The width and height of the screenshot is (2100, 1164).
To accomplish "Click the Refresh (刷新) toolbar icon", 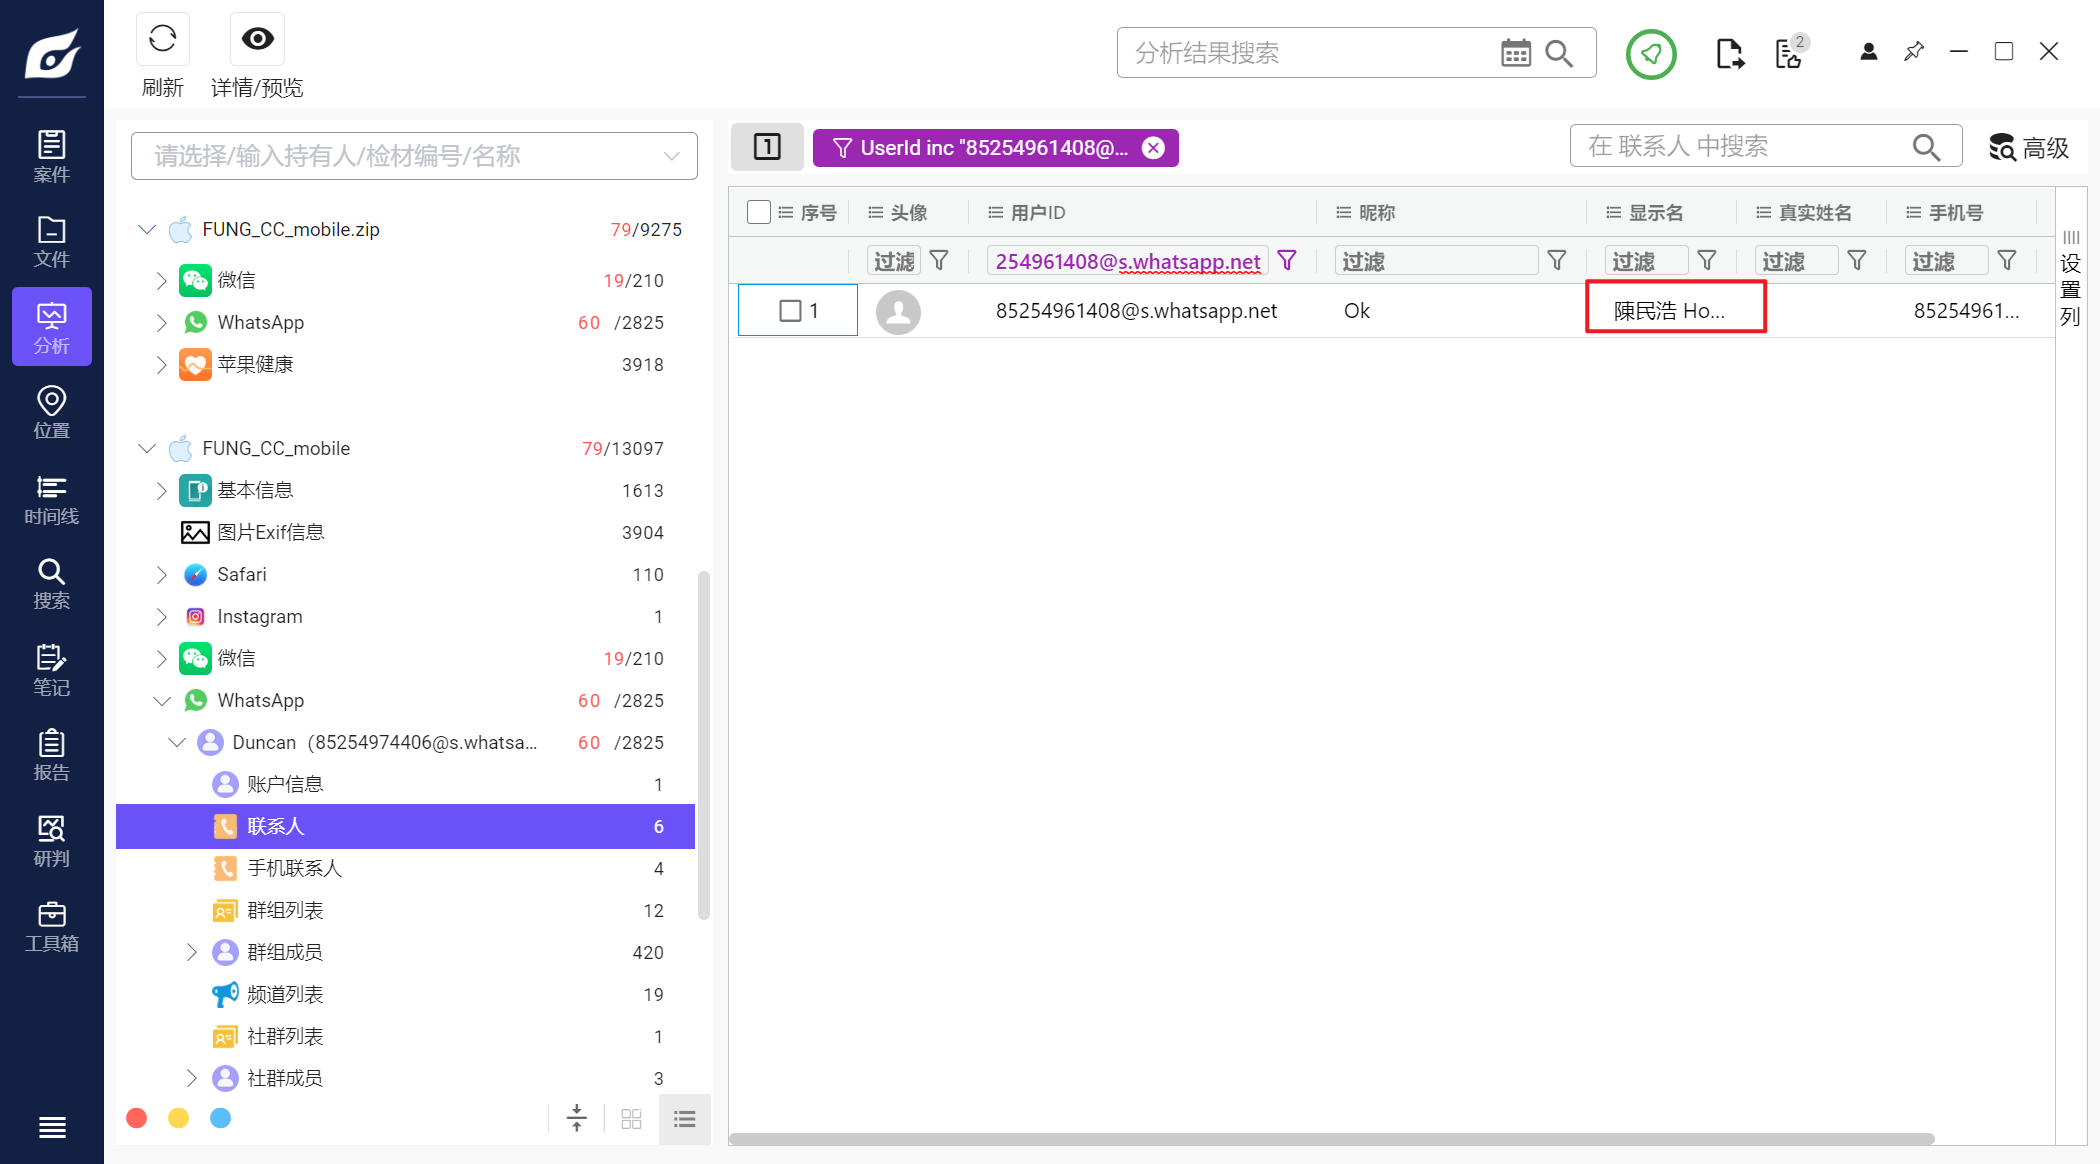I will [162, 40].
